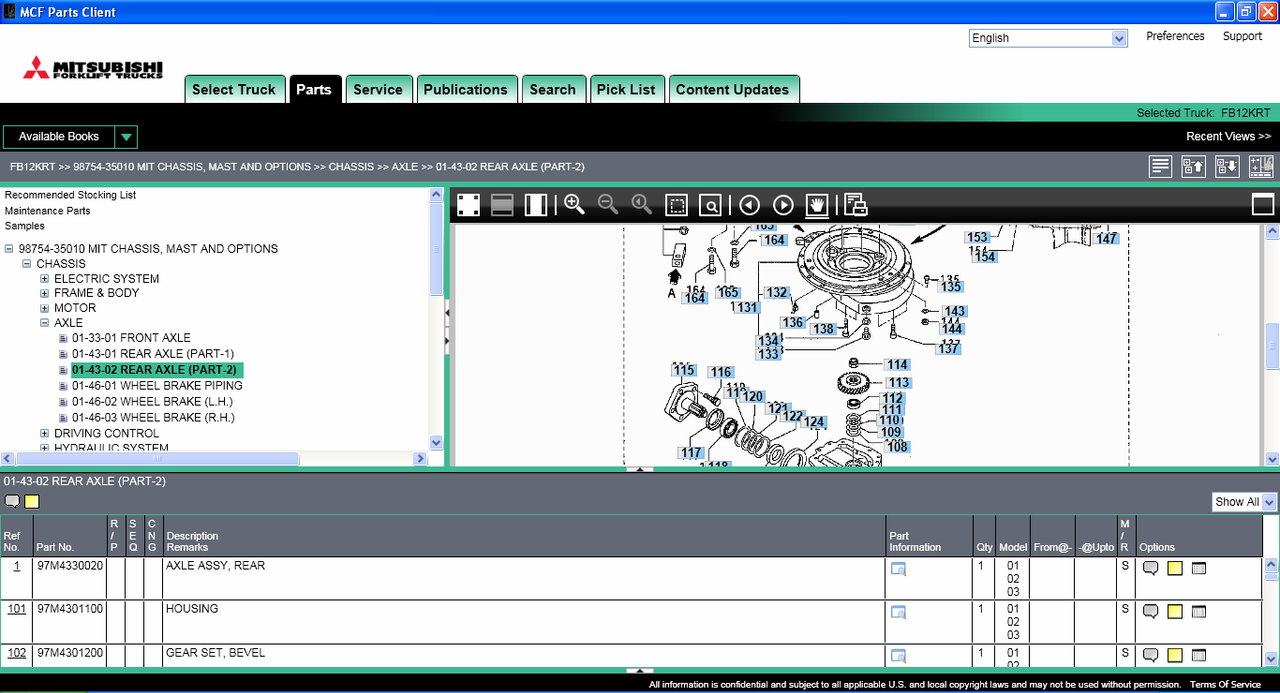Open the diagram search magnifier box tool
Screen dimensions: 1280x693
coord(710,205)
